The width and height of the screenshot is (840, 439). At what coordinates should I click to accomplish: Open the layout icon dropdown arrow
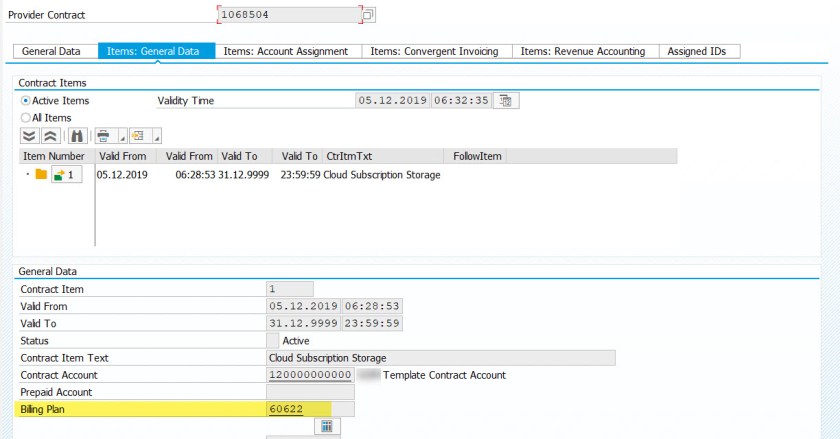156,137
